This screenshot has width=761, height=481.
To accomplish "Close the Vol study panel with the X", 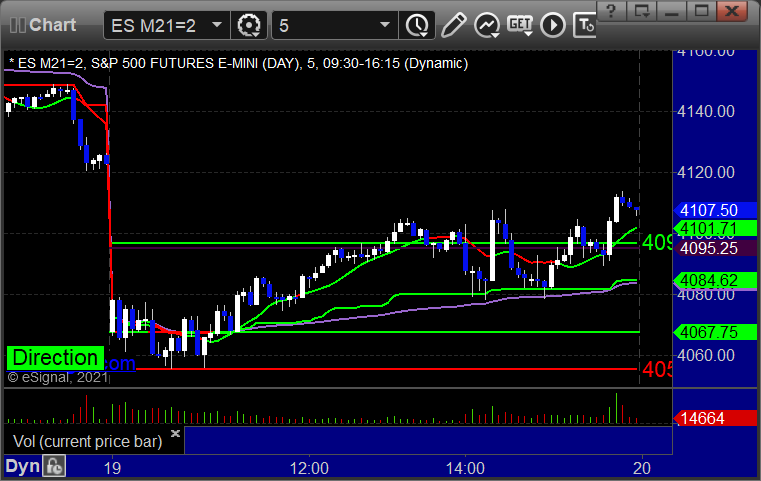I will [175, 433].
